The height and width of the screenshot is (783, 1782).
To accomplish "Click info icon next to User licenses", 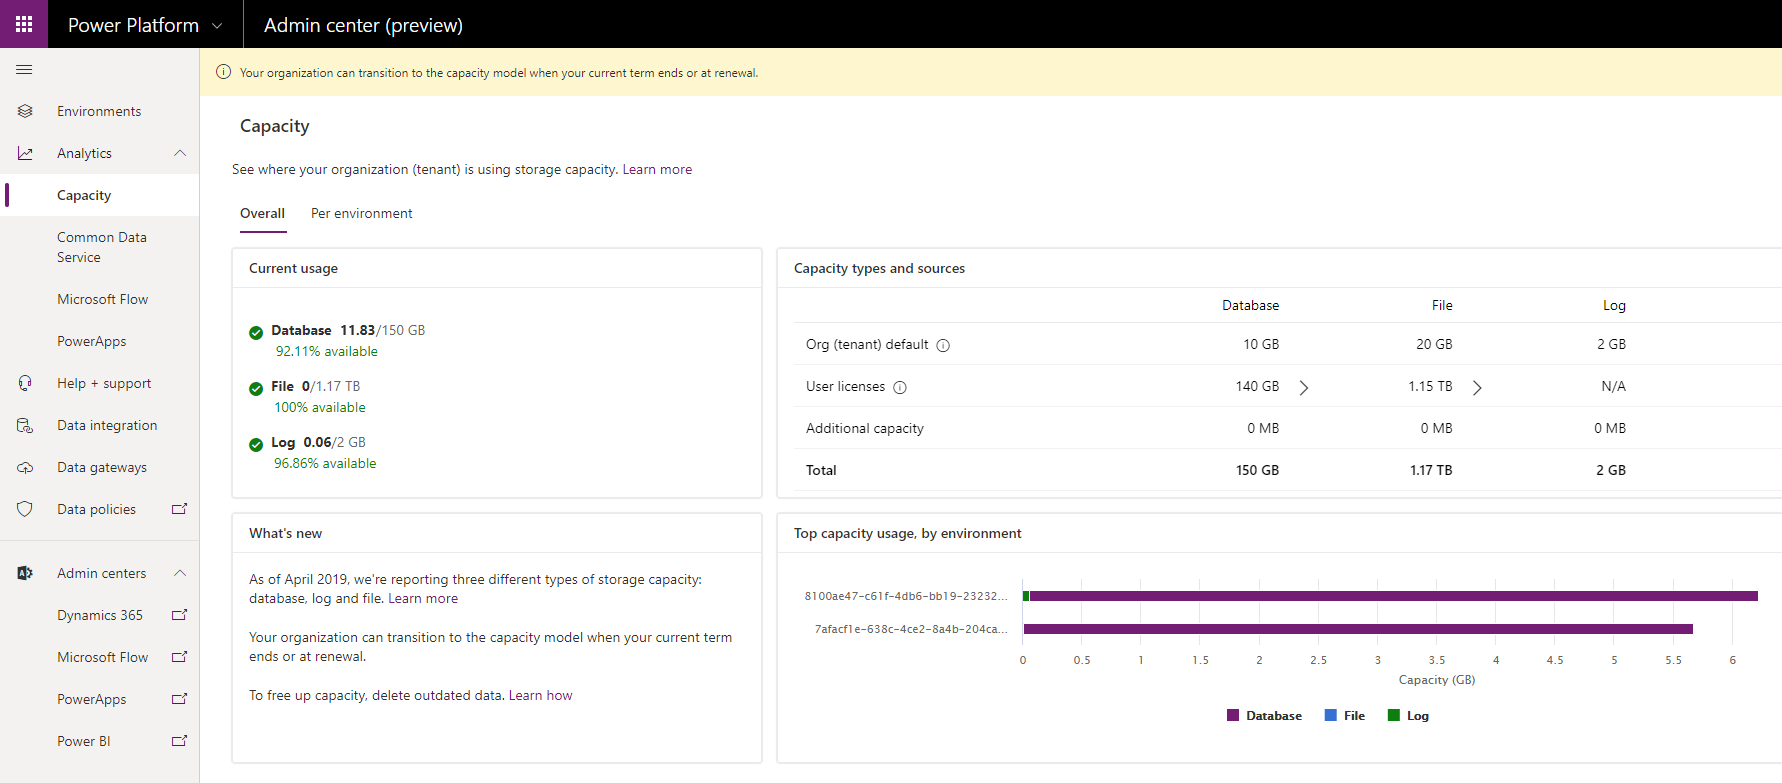I will click(x=899, y=387).
